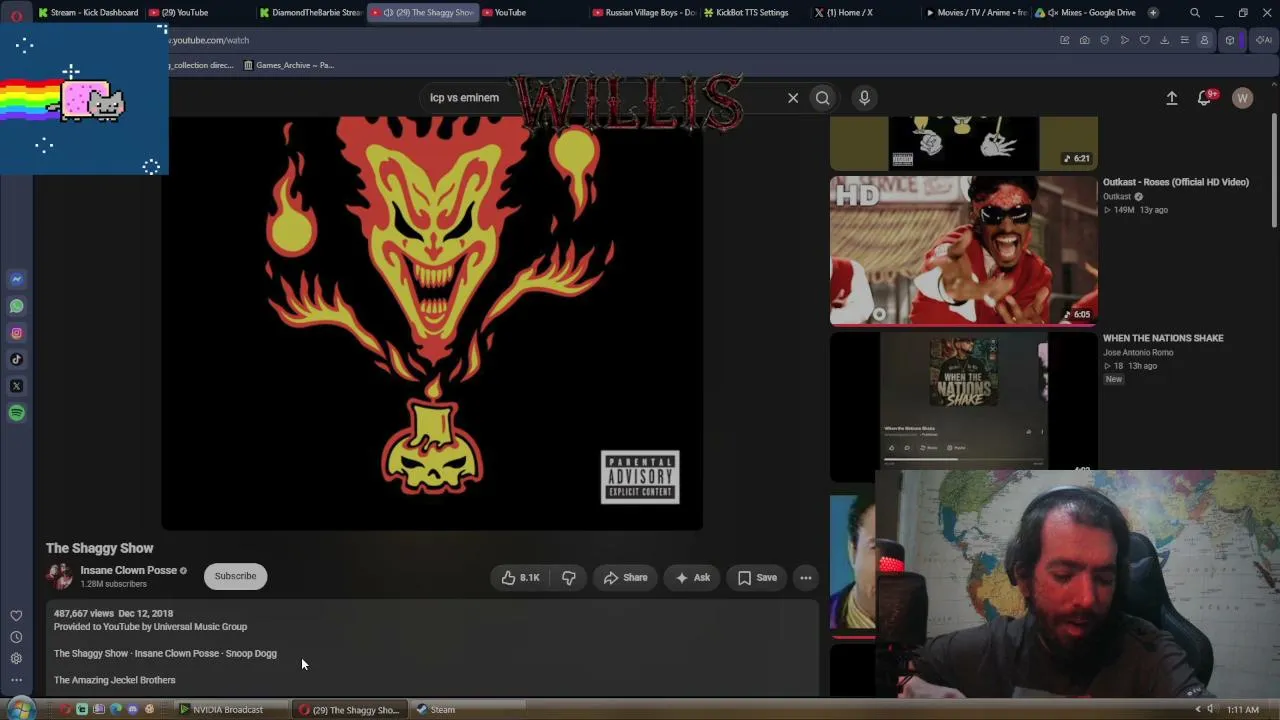Click the YouTube search magnifier button
The height and width of the screenshot is (720, 1280).
(822, 98)
